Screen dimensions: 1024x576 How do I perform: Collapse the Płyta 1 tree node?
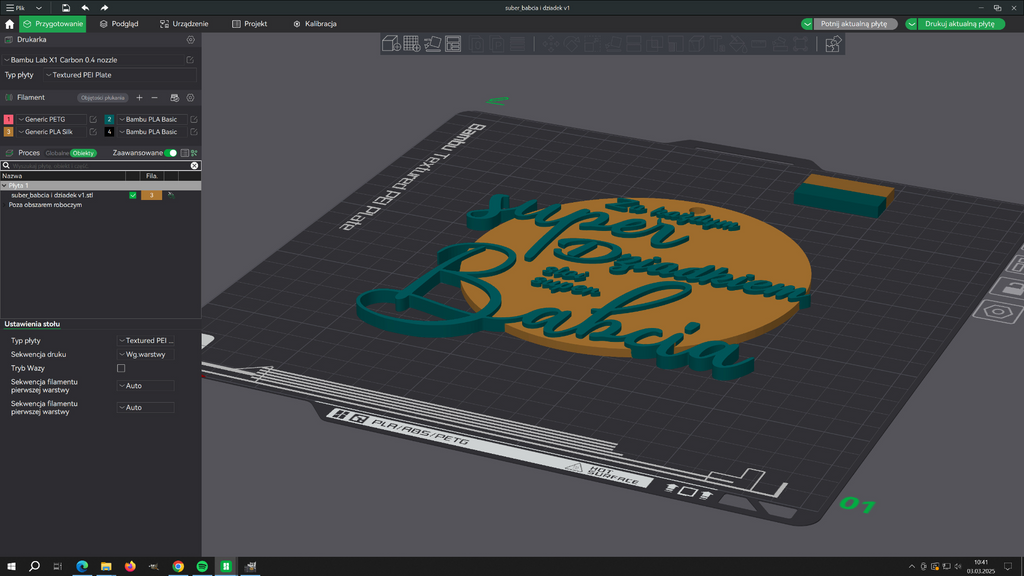4,185
